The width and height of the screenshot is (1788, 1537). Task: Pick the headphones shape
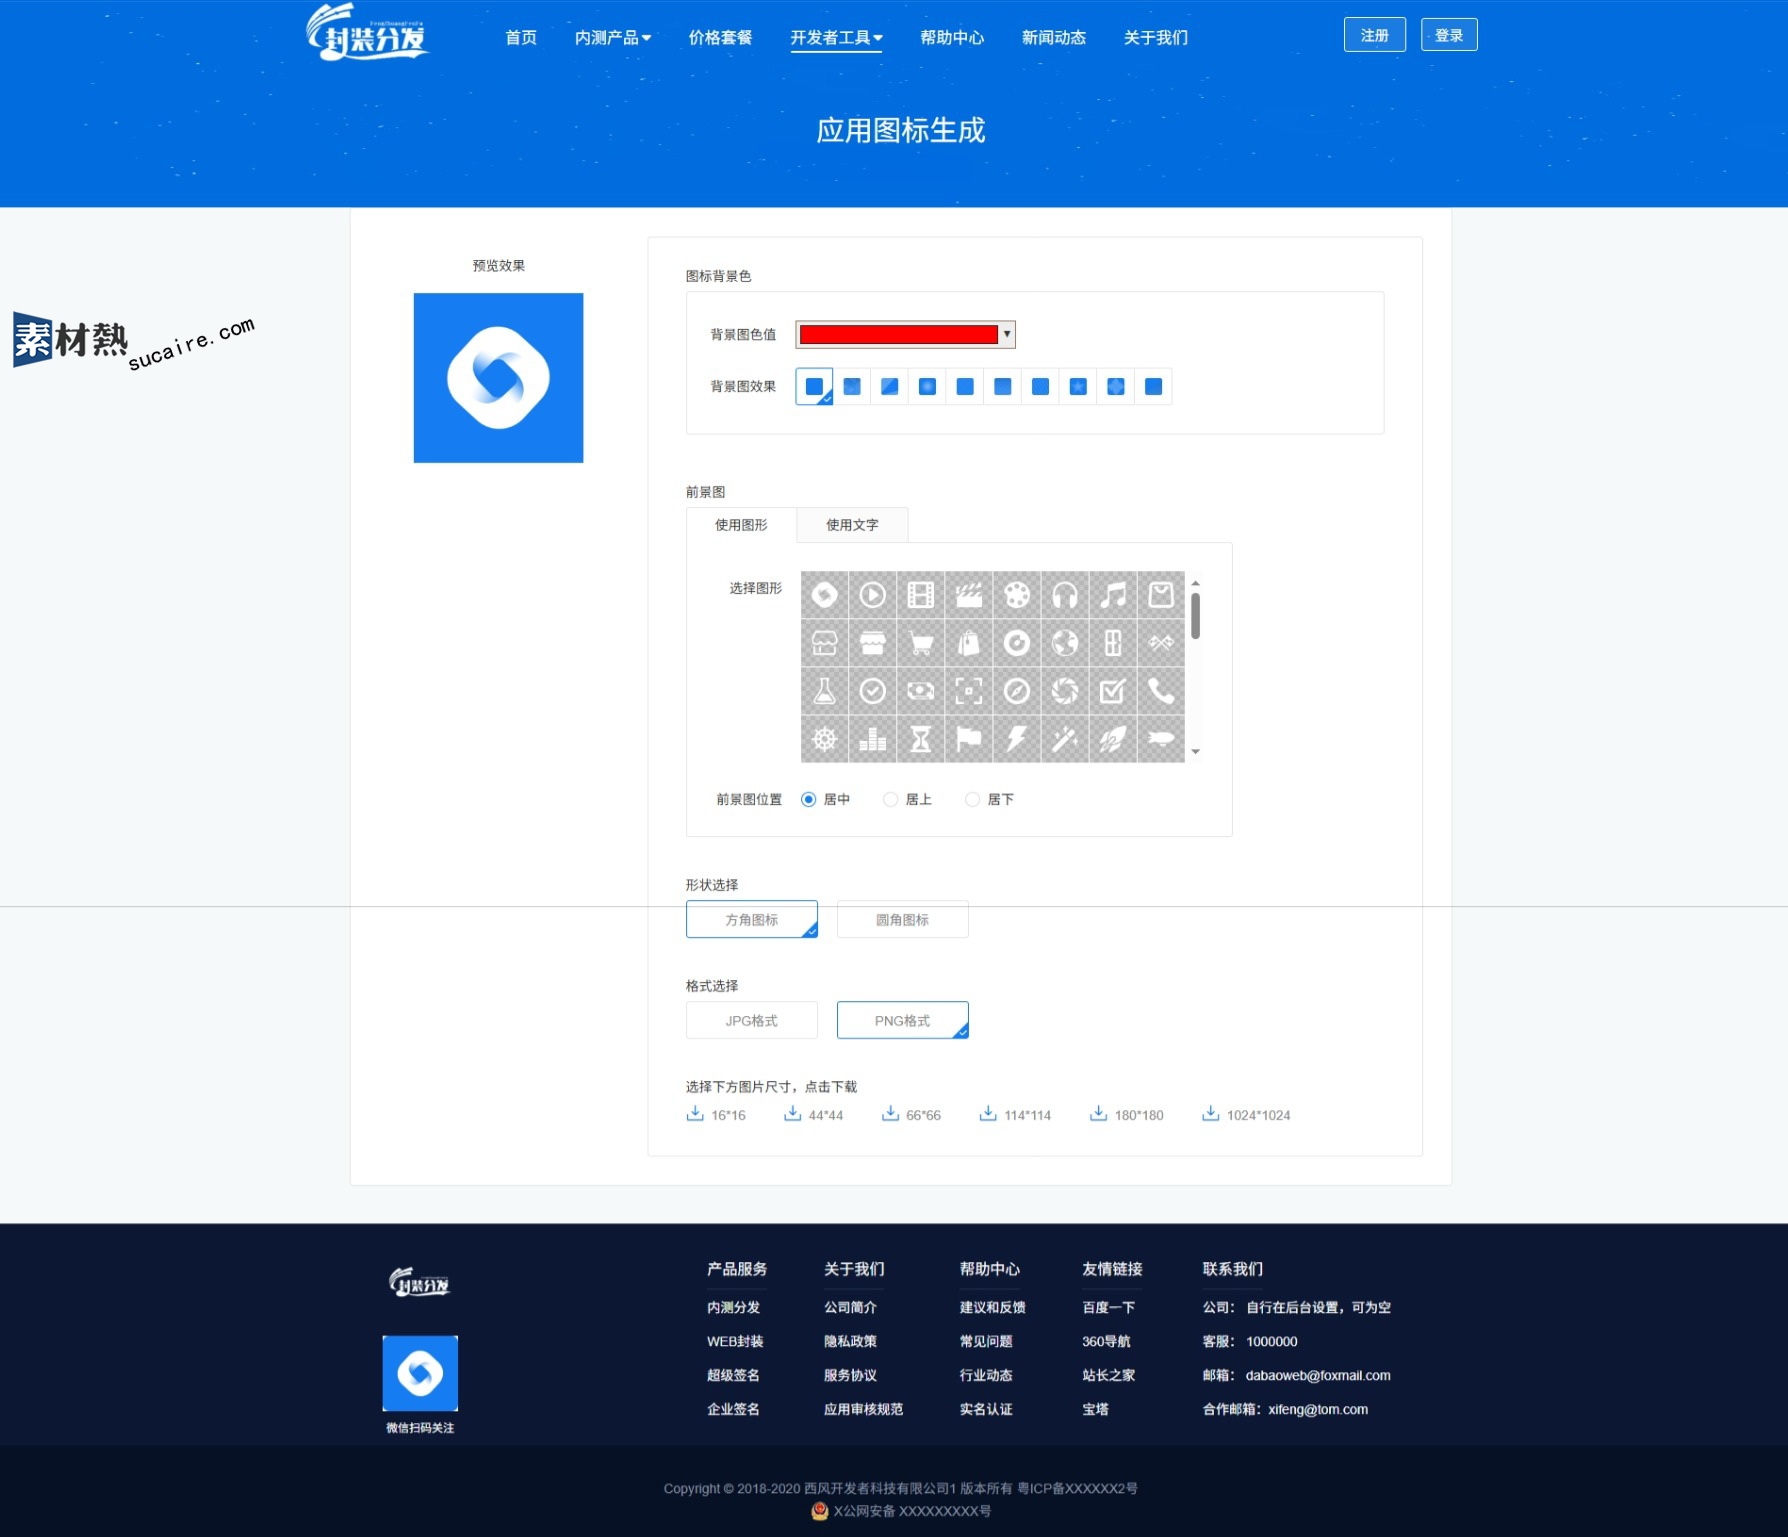point(1065,595)
